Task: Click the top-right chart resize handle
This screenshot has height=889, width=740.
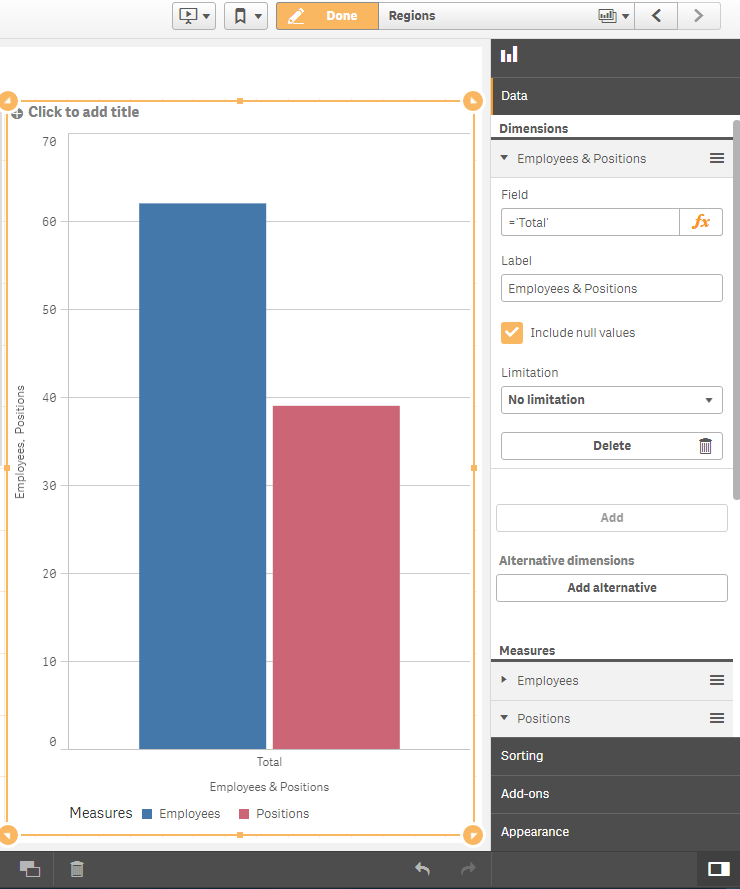Action: point(473,101)
